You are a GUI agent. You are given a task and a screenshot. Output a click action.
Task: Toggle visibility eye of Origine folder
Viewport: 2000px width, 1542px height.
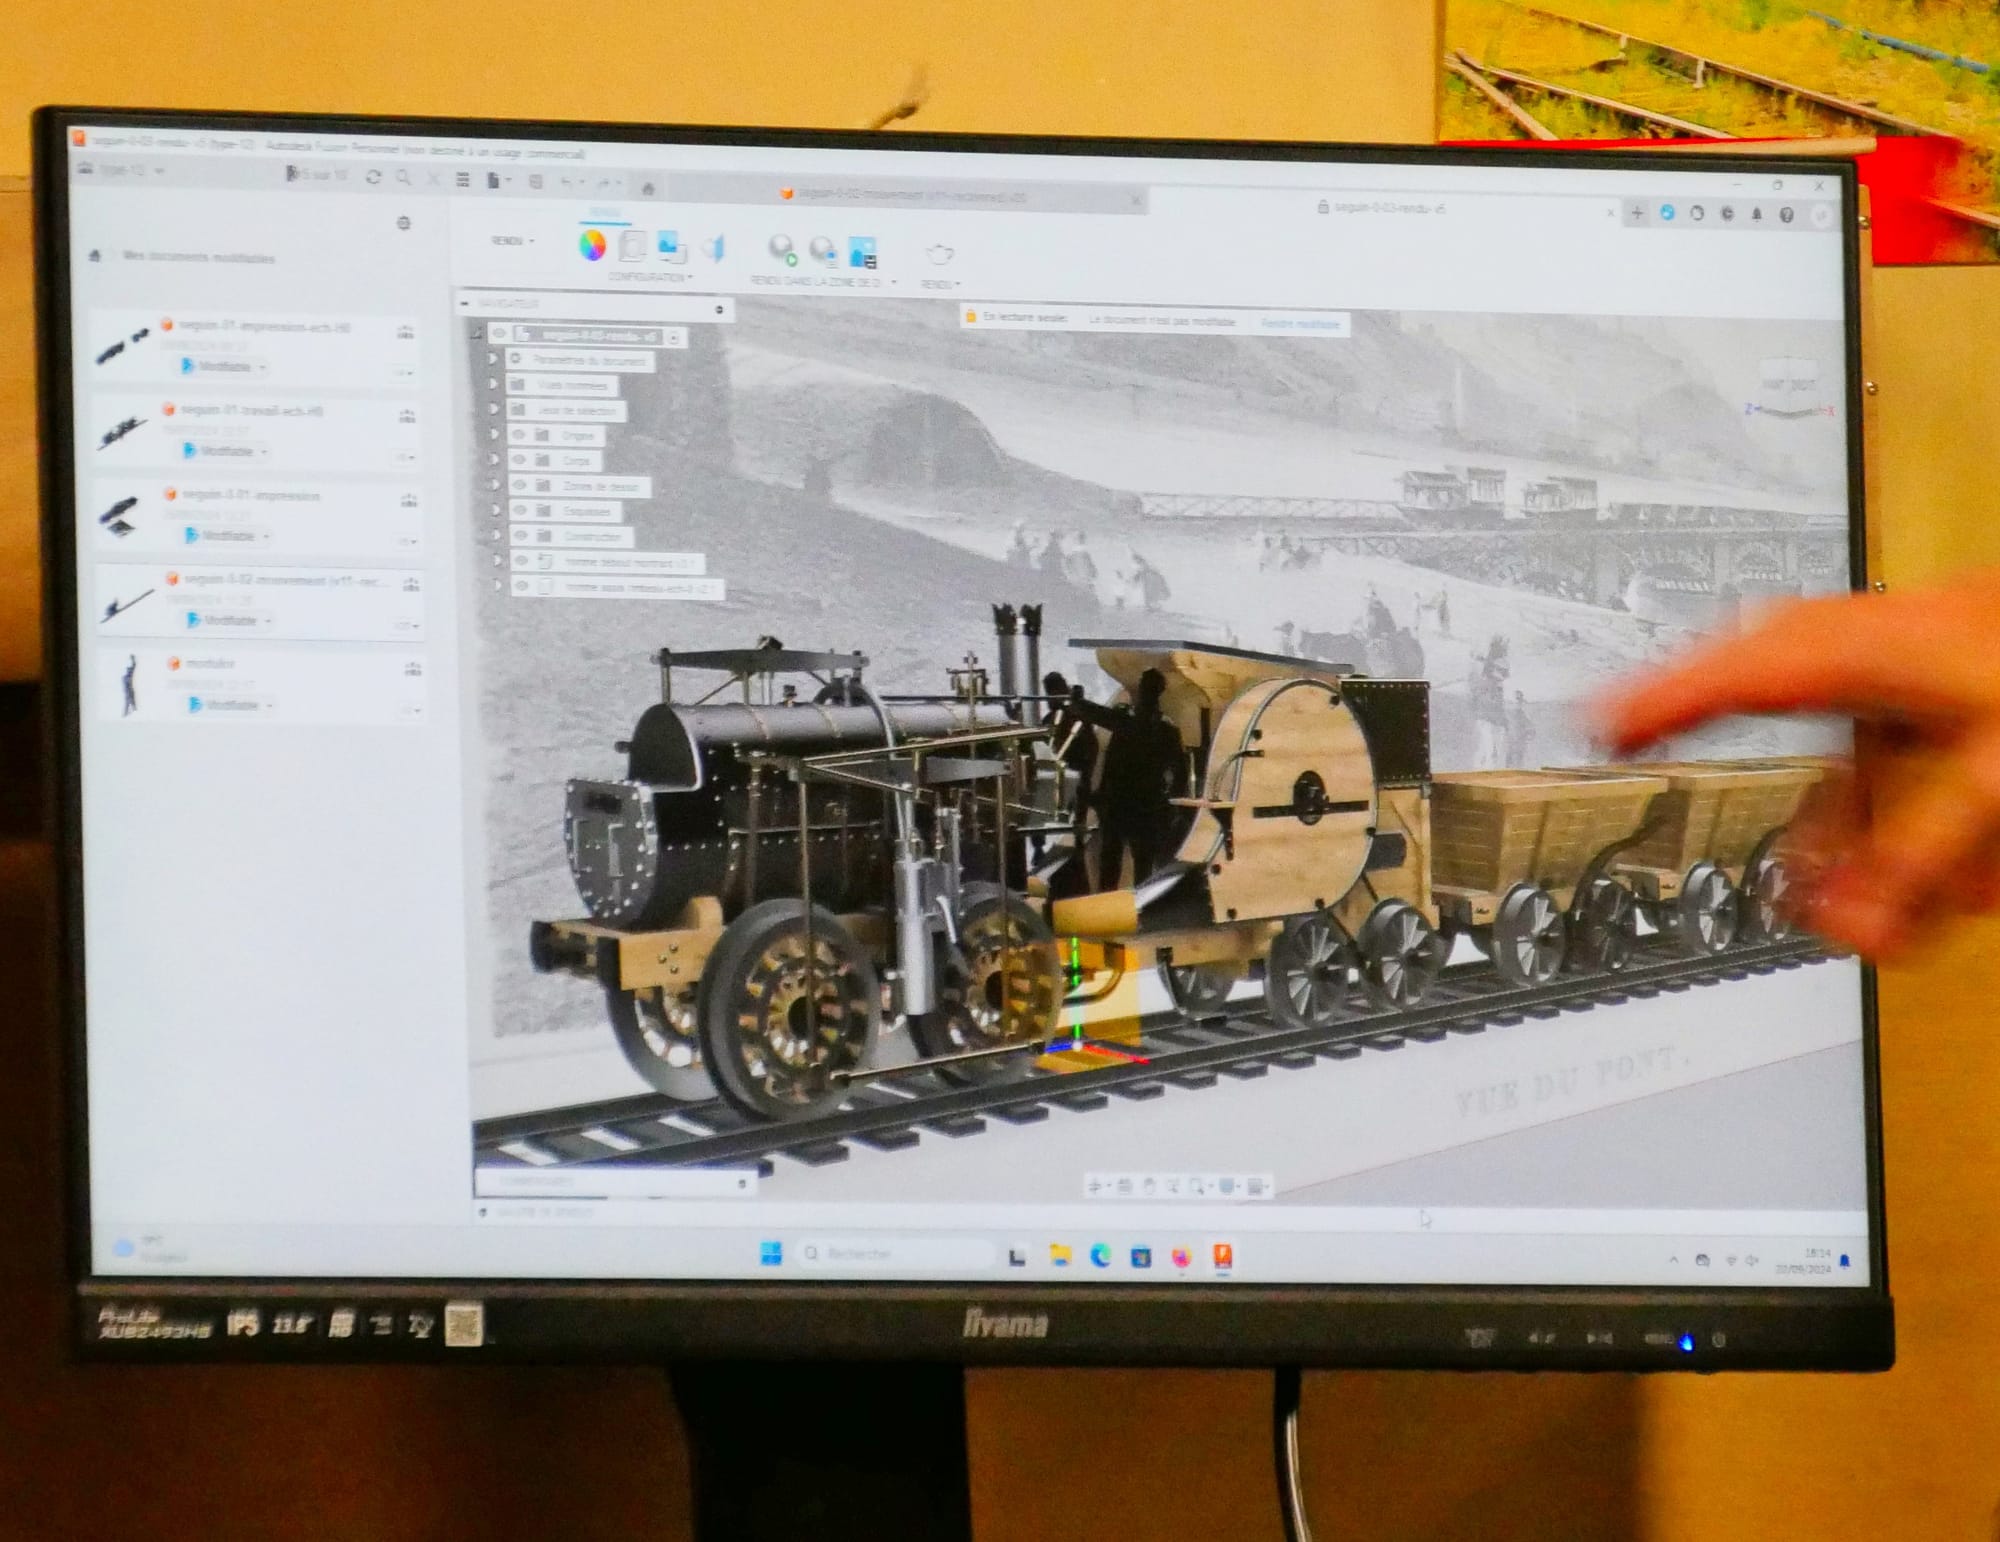[519, 435]
